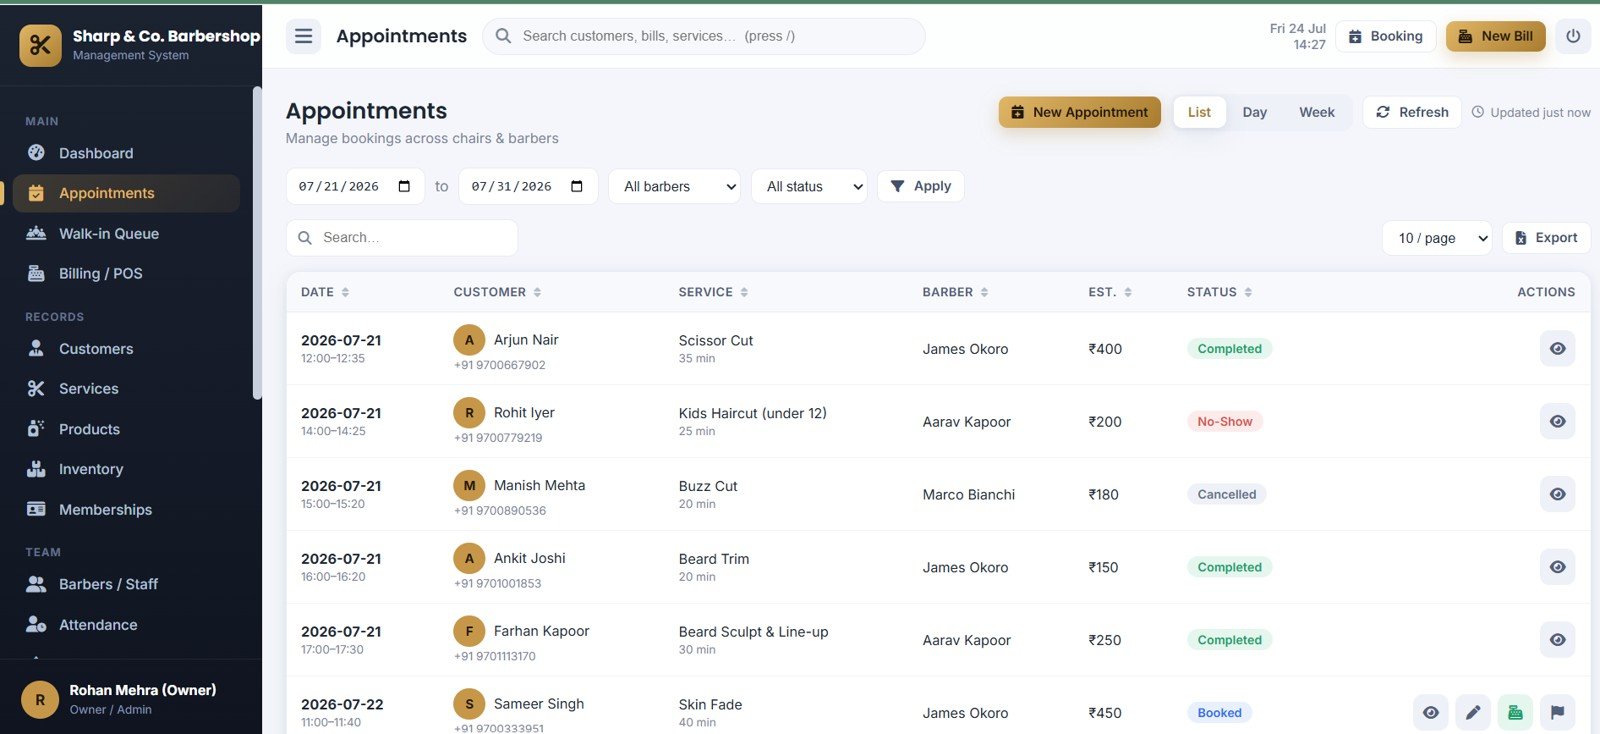Open Customers records page
The image size is (1600, 734).
[126, 349]
